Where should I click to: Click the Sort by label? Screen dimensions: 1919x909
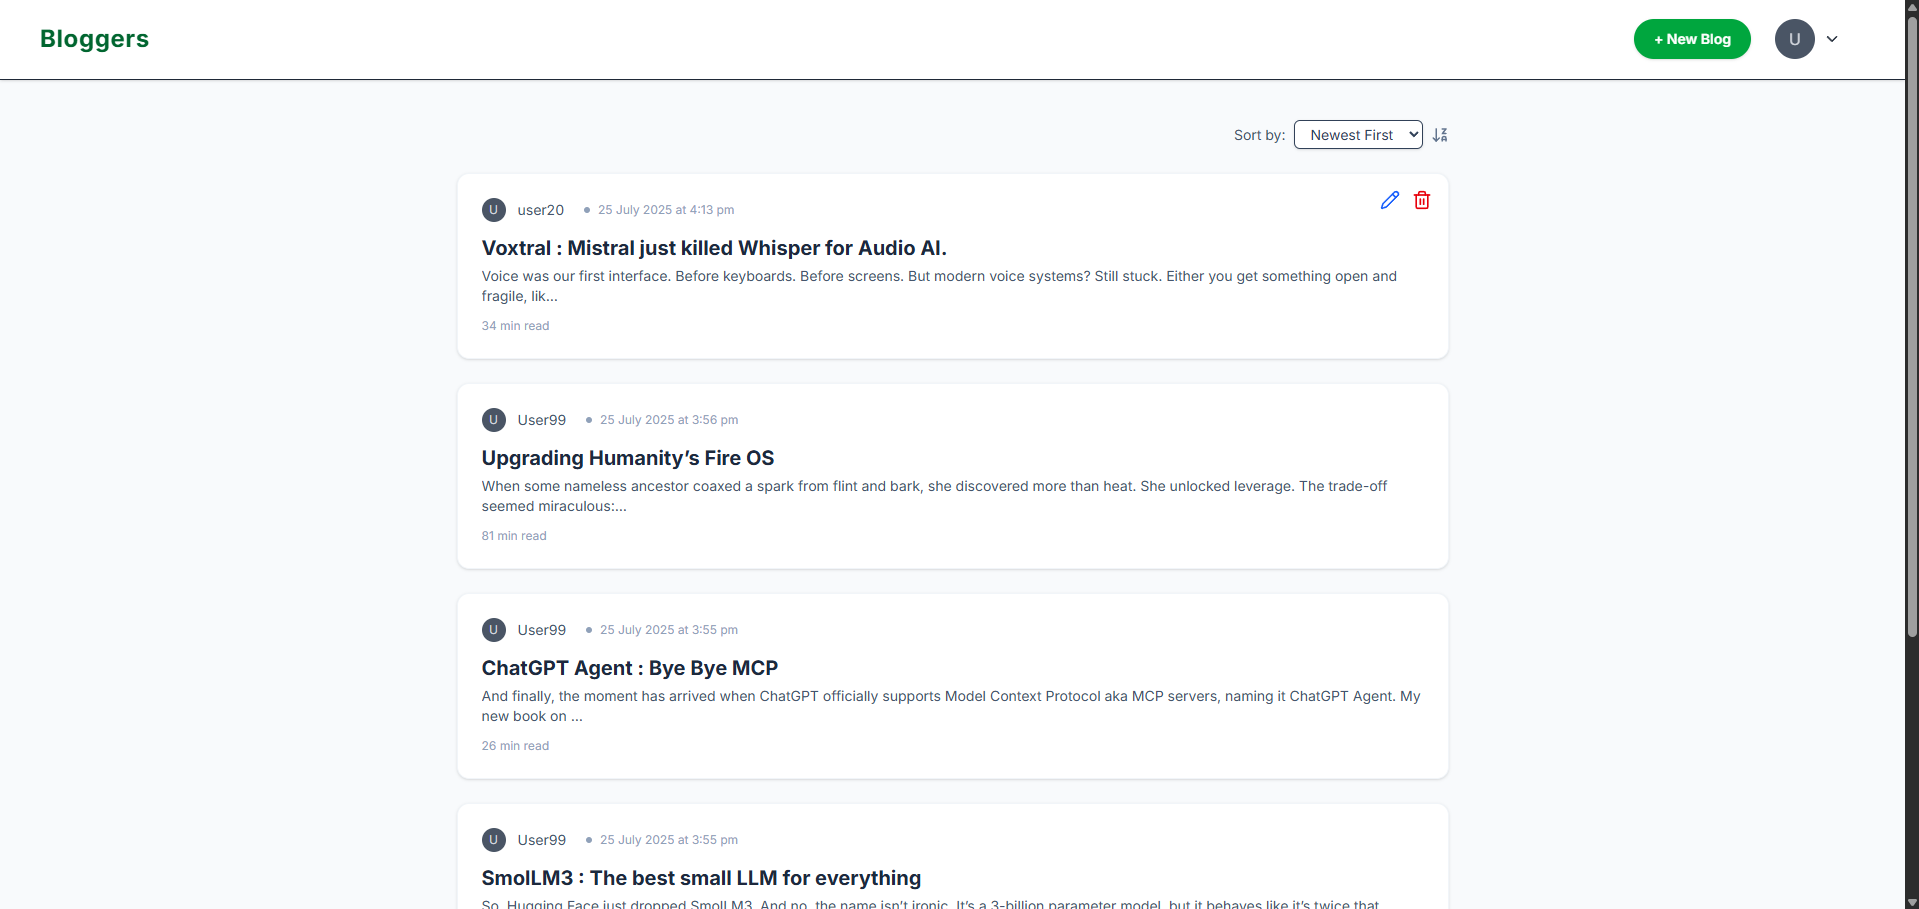1259,135
